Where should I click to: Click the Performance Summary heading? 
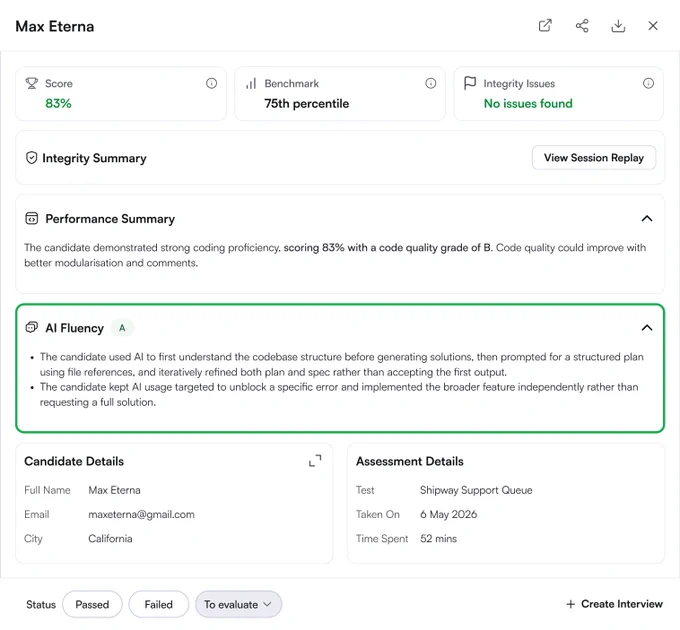coord(110,219)
